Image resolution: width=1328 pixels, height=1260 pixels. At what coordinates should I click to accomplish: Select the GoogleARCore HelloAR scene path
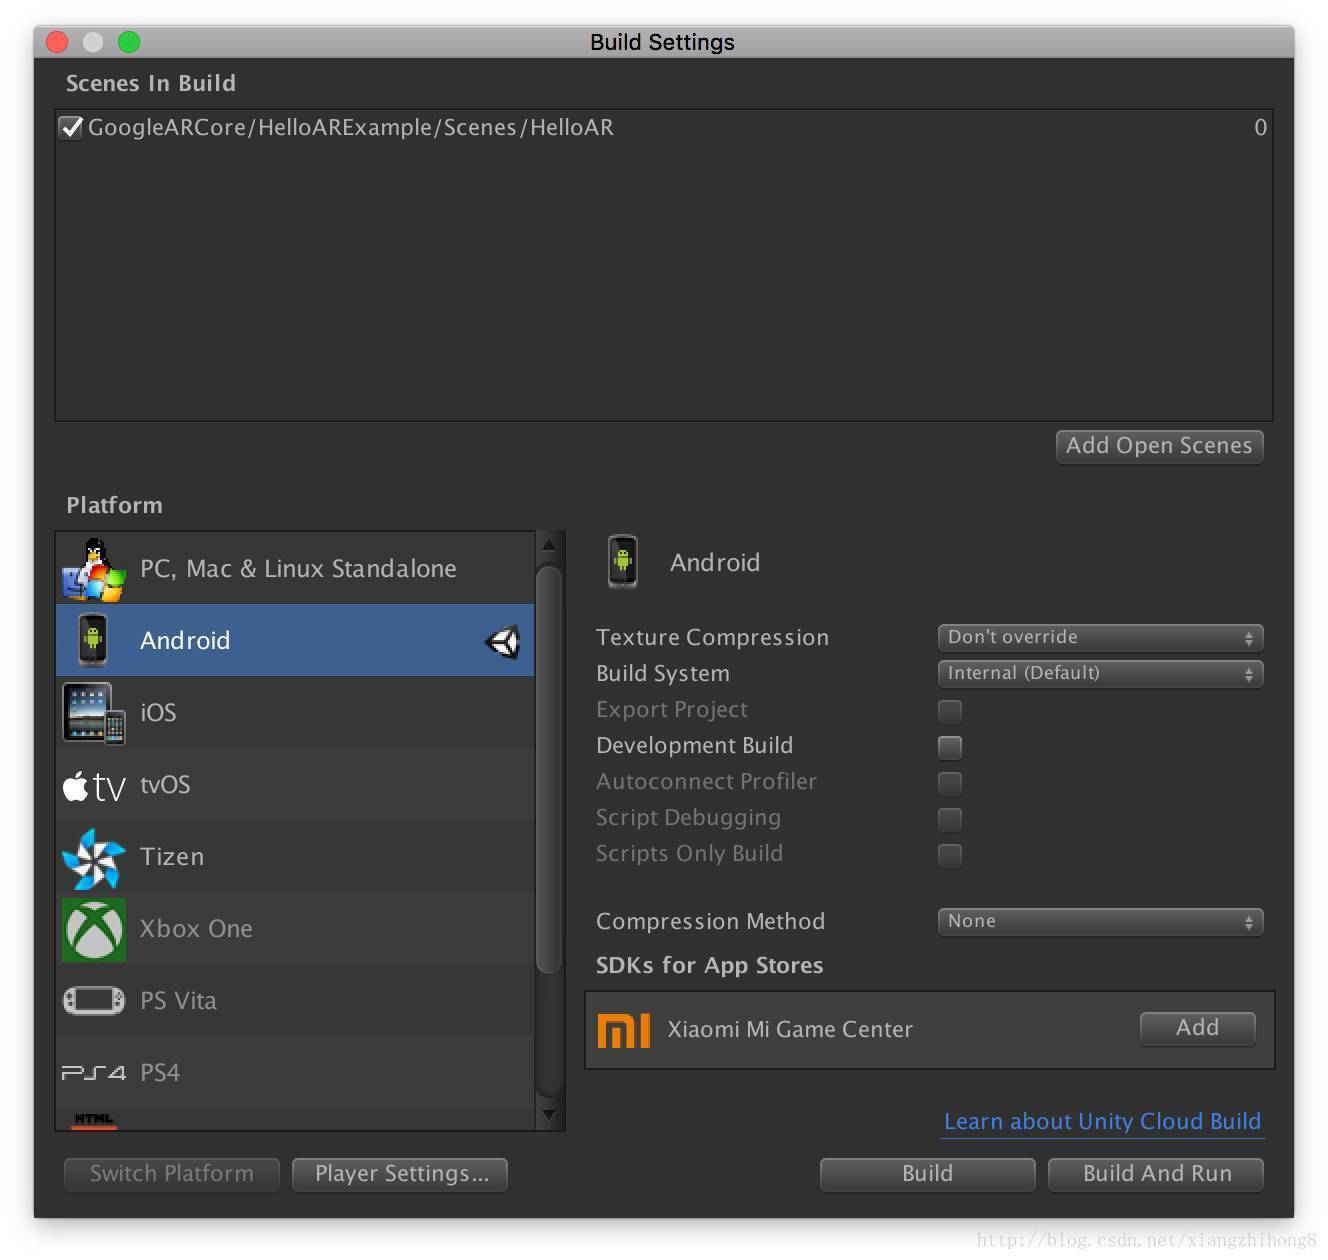pyautogui.click(x=351, y=128)
